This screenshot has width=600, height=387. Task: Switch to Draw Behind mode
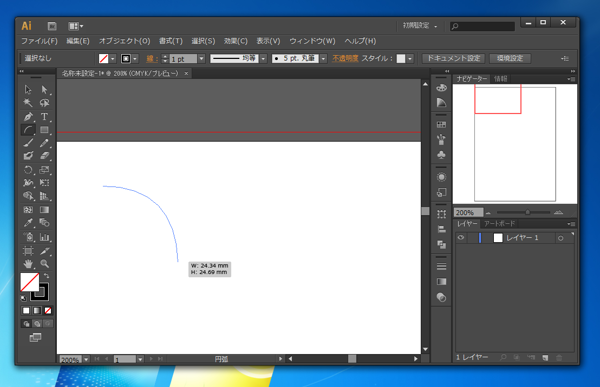[37, 324]
